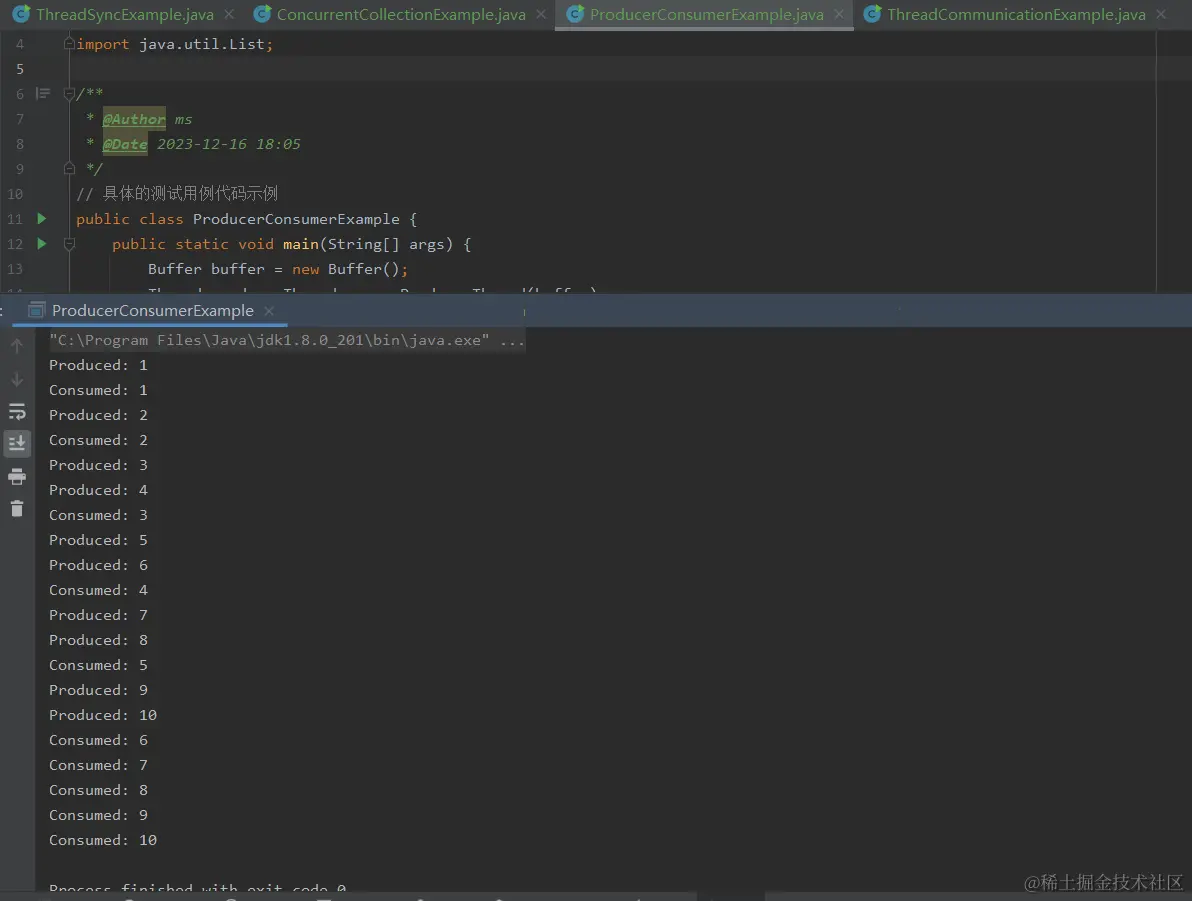Click 'import java.util.List;' line in editor
Screen dimensions: 1192x901
[x=174, y=44]
